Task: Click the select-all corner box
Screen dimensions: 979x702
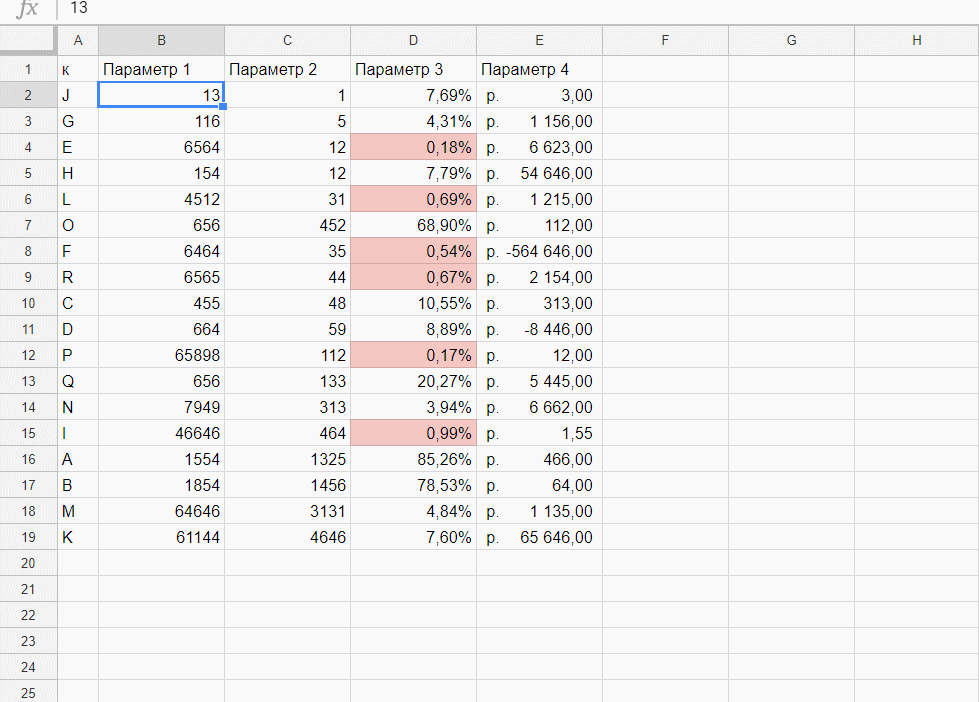Action: pos(28,40)
